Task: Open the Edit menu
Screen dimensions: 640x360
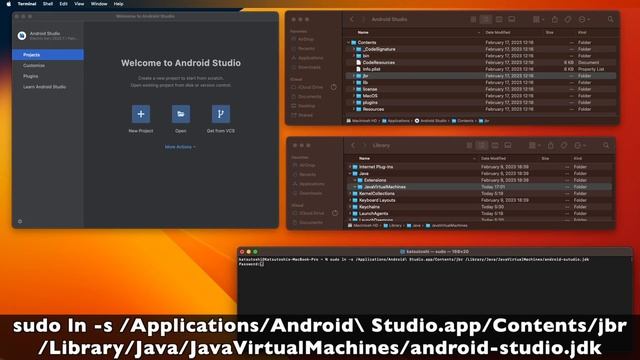Action: point(64,4)
